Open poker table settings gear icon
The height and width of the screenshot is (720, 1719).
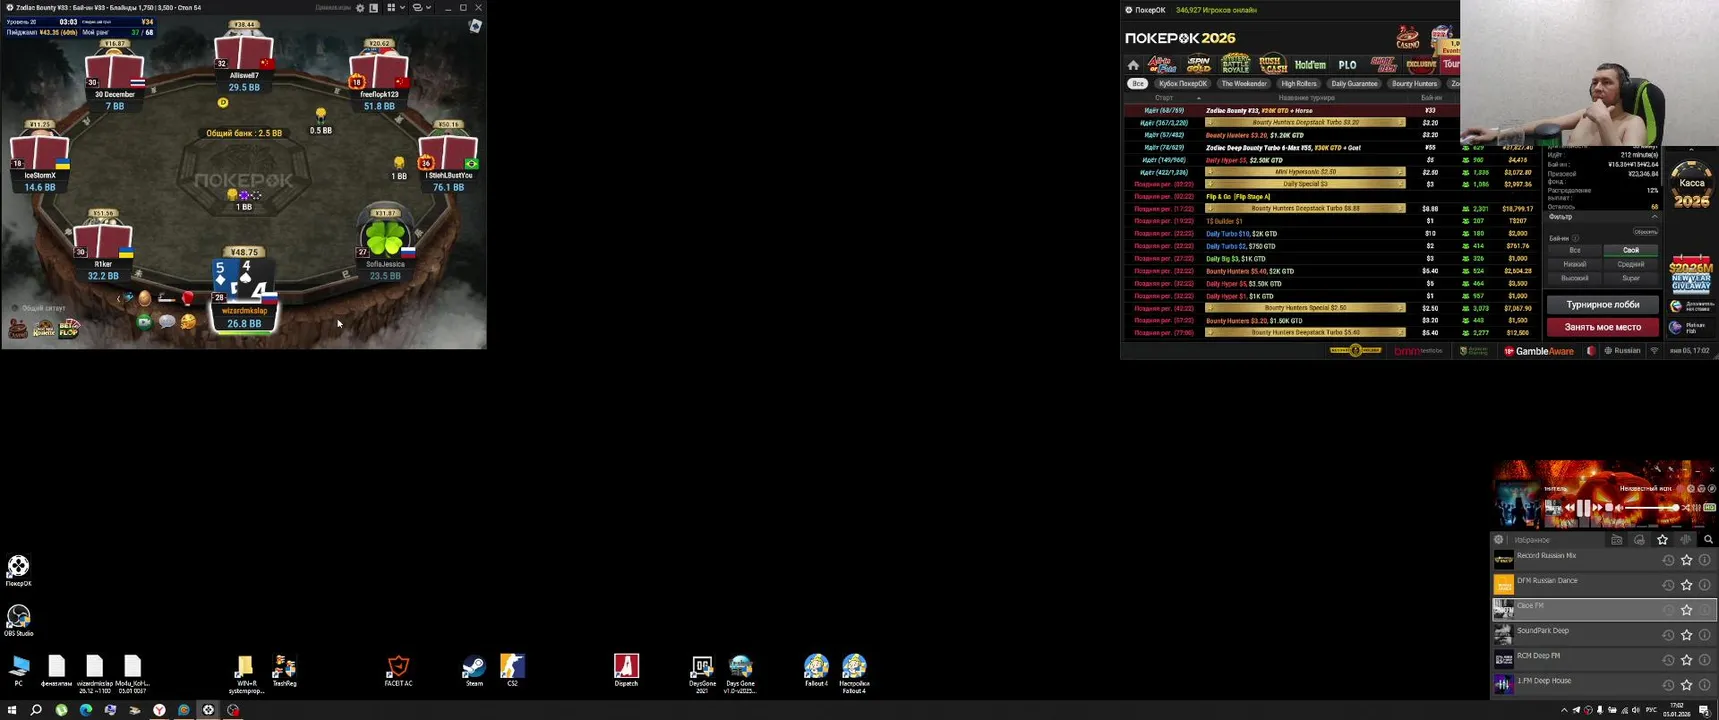click(360, 8)
